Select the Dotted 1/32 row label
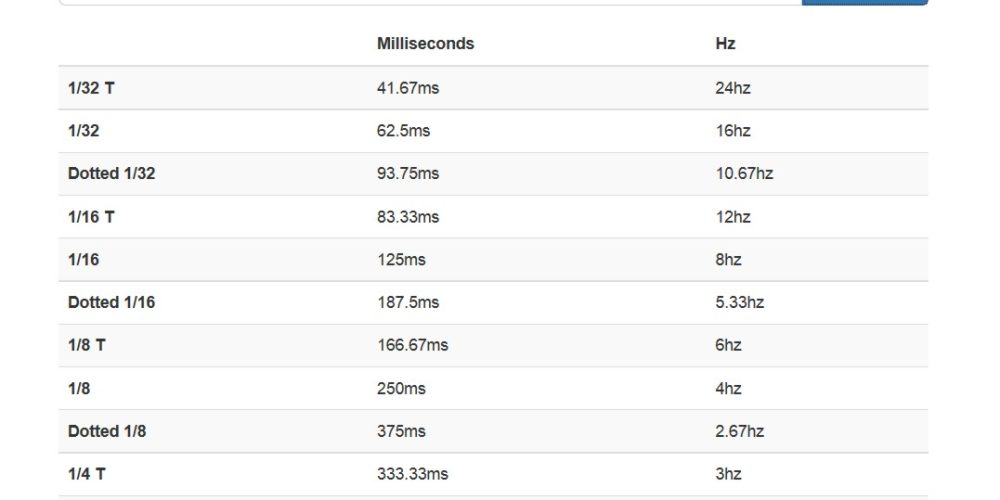The height and width of the screenshot is (500, 1000). point(111,173)
